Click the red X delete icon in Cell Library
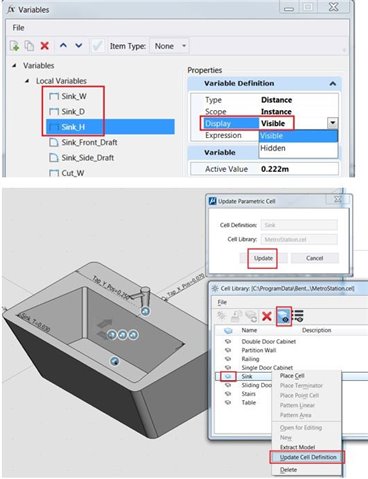This screenshot has width=368, height=479. [267, 316]
